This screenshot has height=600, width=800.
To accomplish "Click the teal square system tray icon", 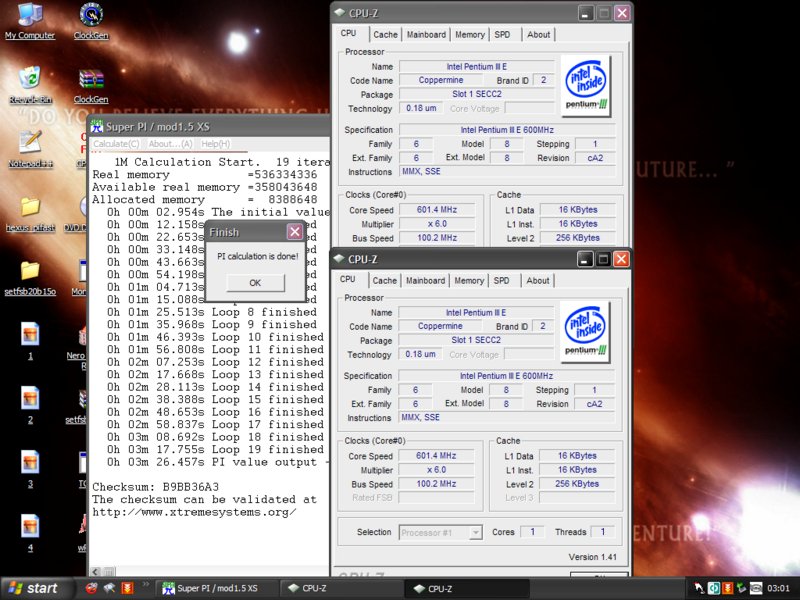I will coord(714,588).
